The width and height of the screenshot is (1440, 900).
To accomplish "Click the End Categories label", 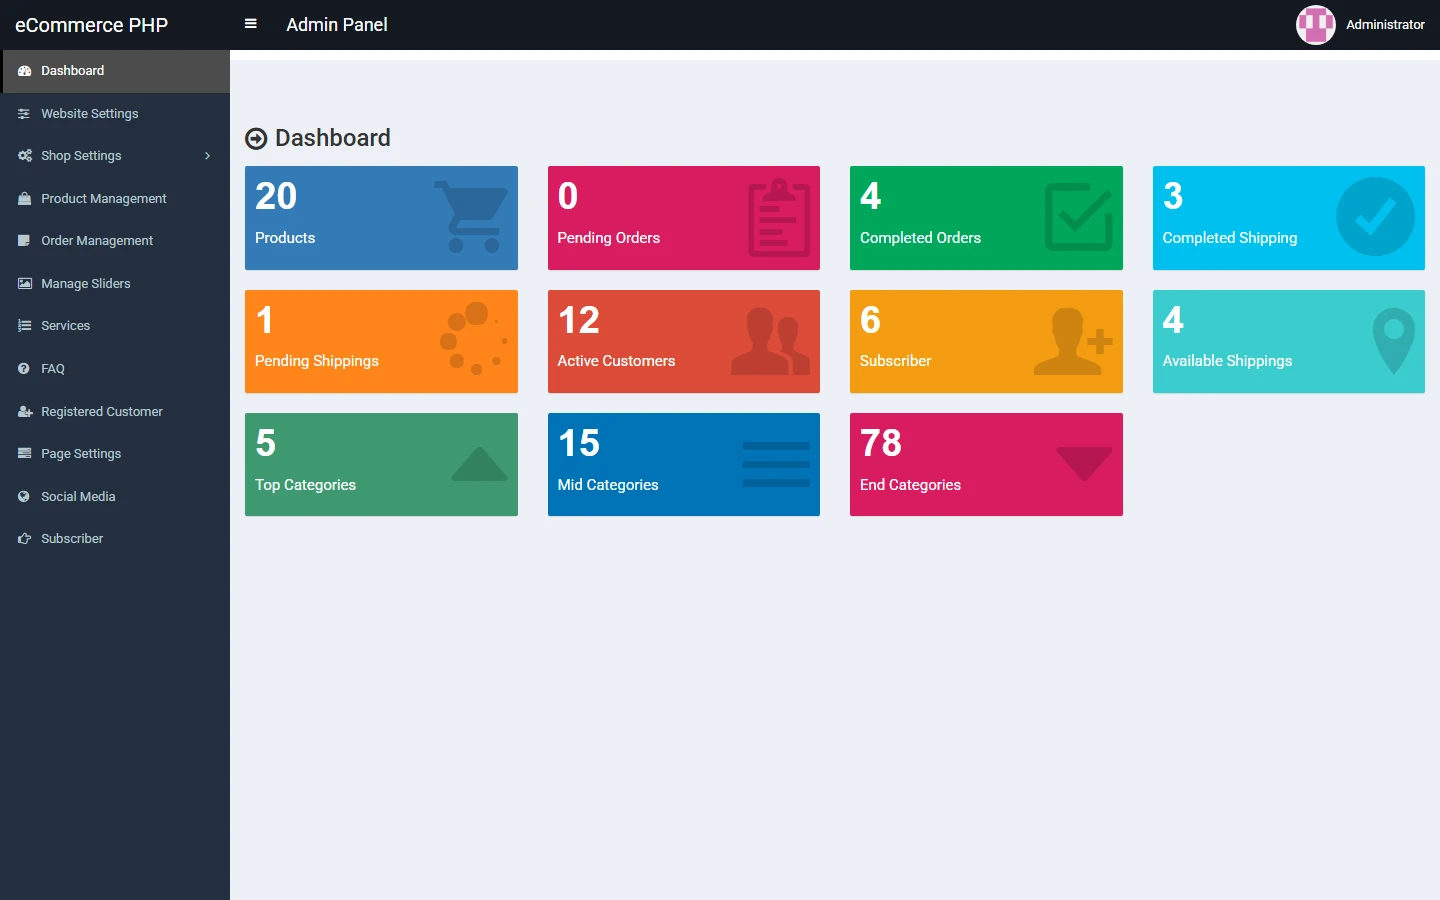I will tap(911, 485).
